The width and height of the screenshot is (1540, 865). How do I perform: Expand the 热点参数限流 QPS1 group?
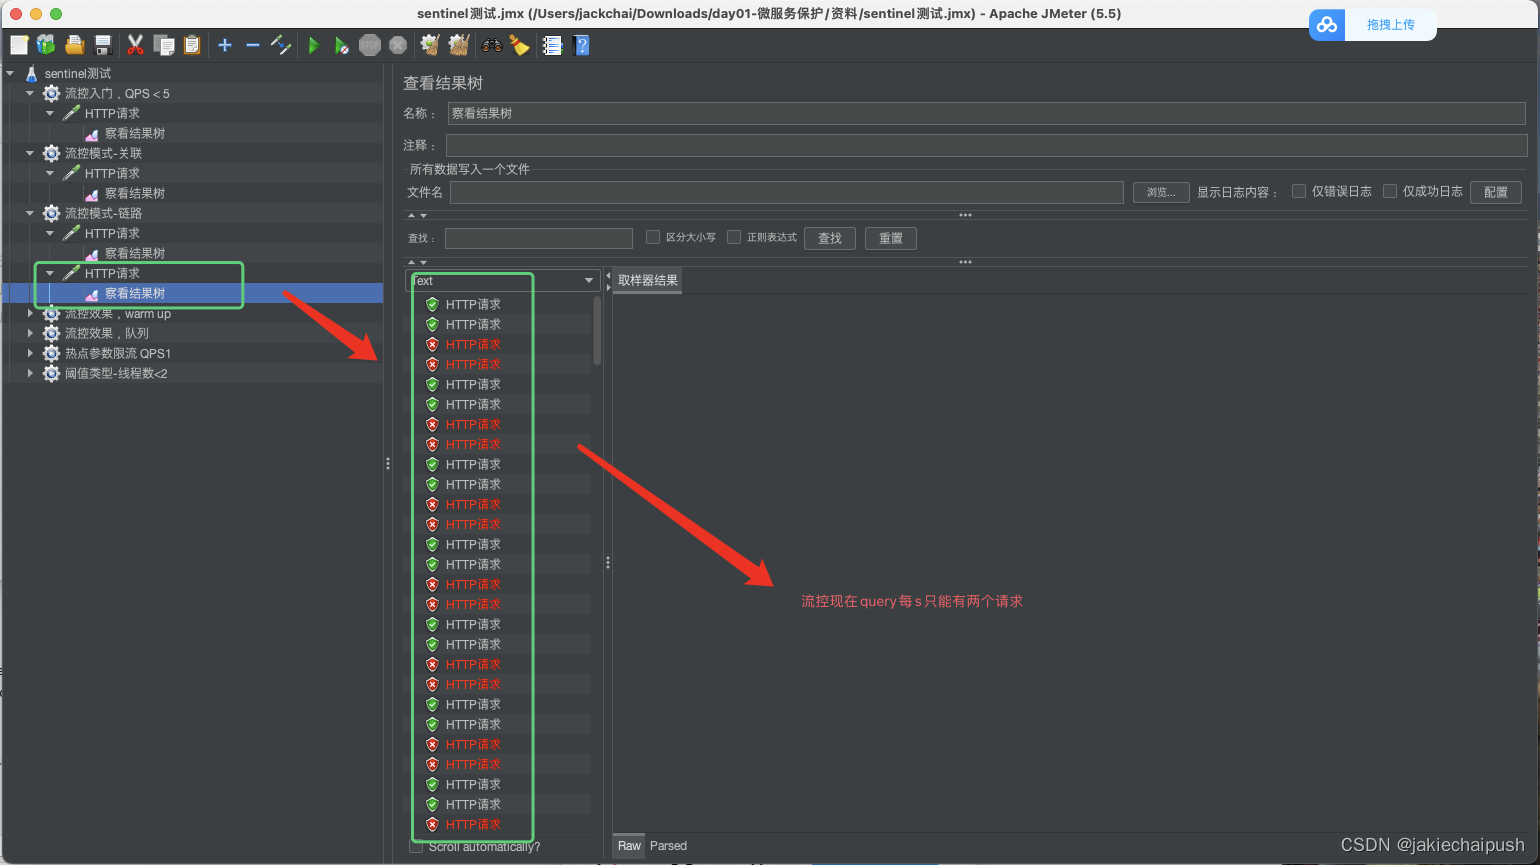coord(30,353)
